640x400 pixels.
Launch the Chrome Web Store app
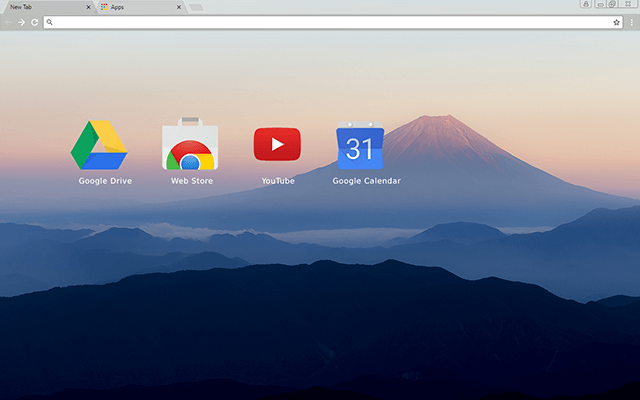[x=188, y=146]
